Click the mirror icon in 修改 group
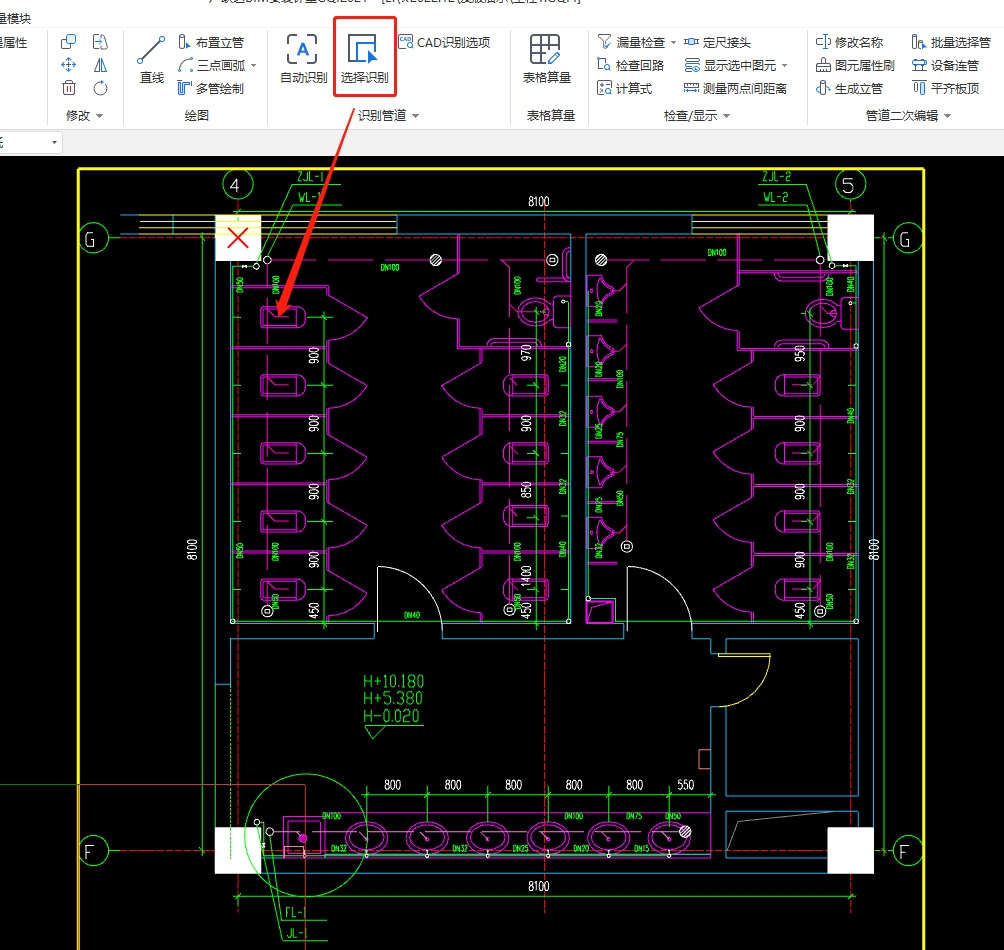 click(100, 65)
